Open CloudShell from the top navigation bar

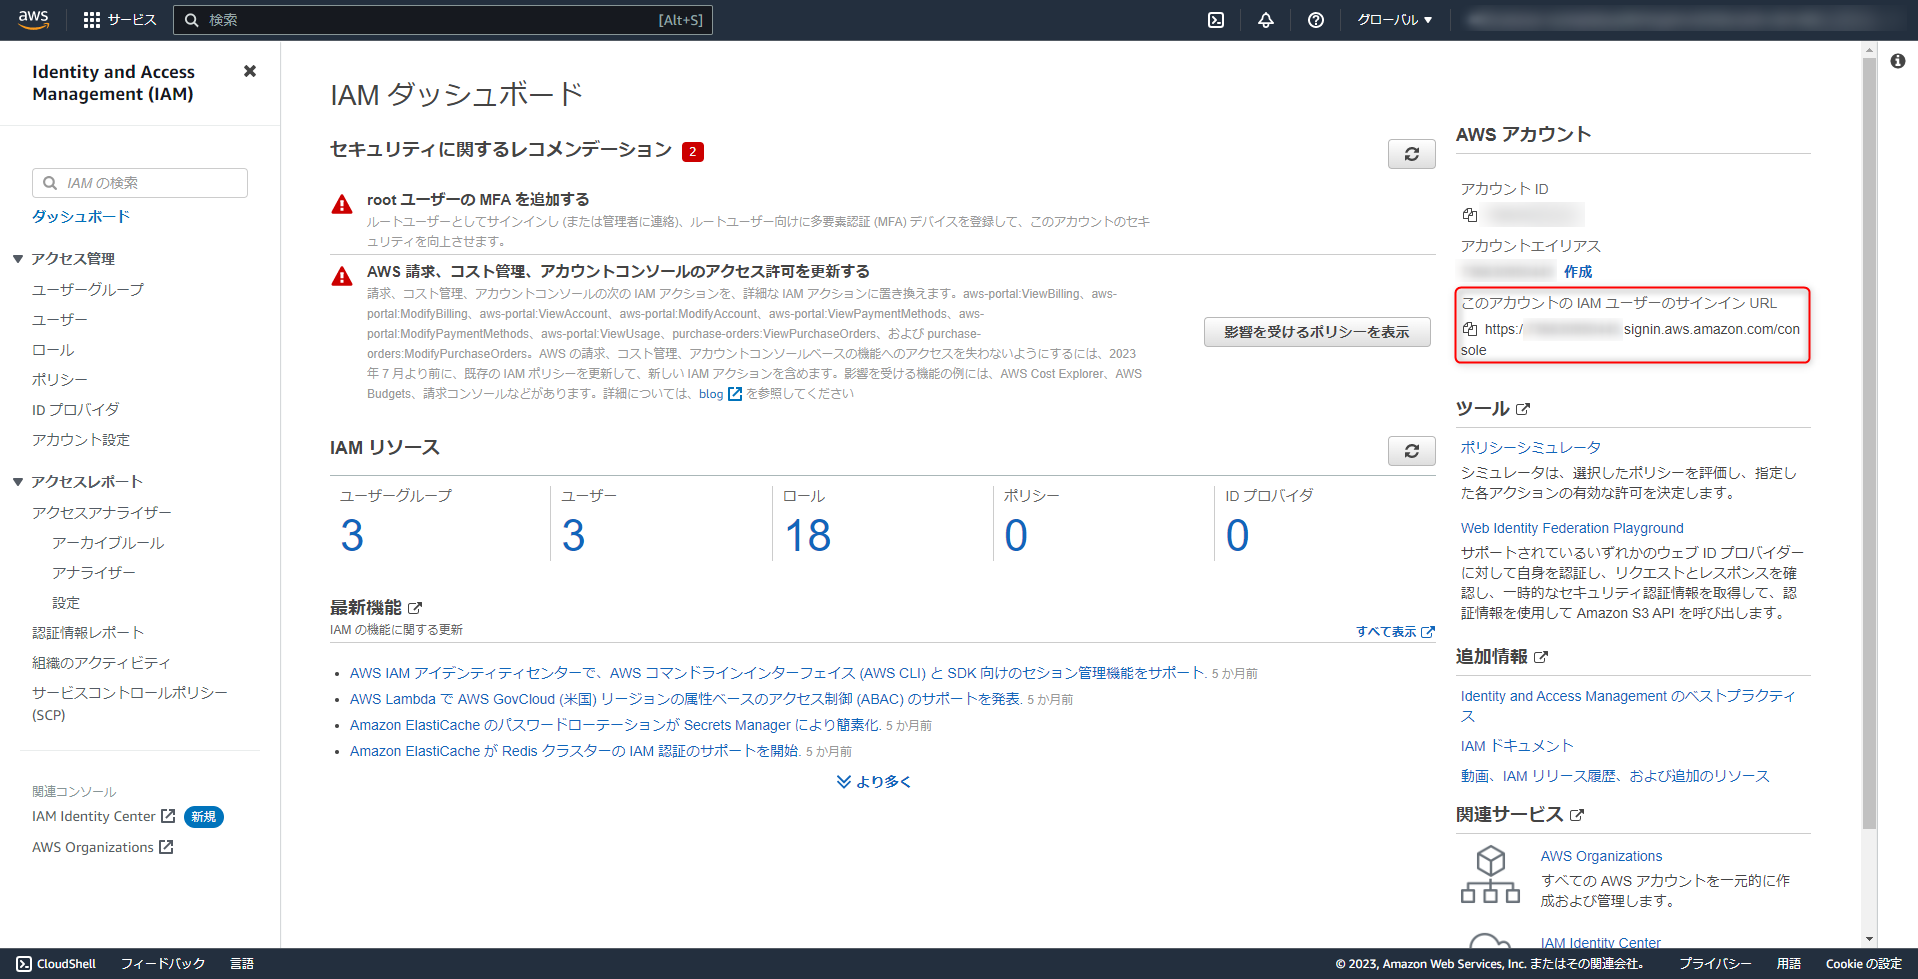click(x=1215, y=19)
